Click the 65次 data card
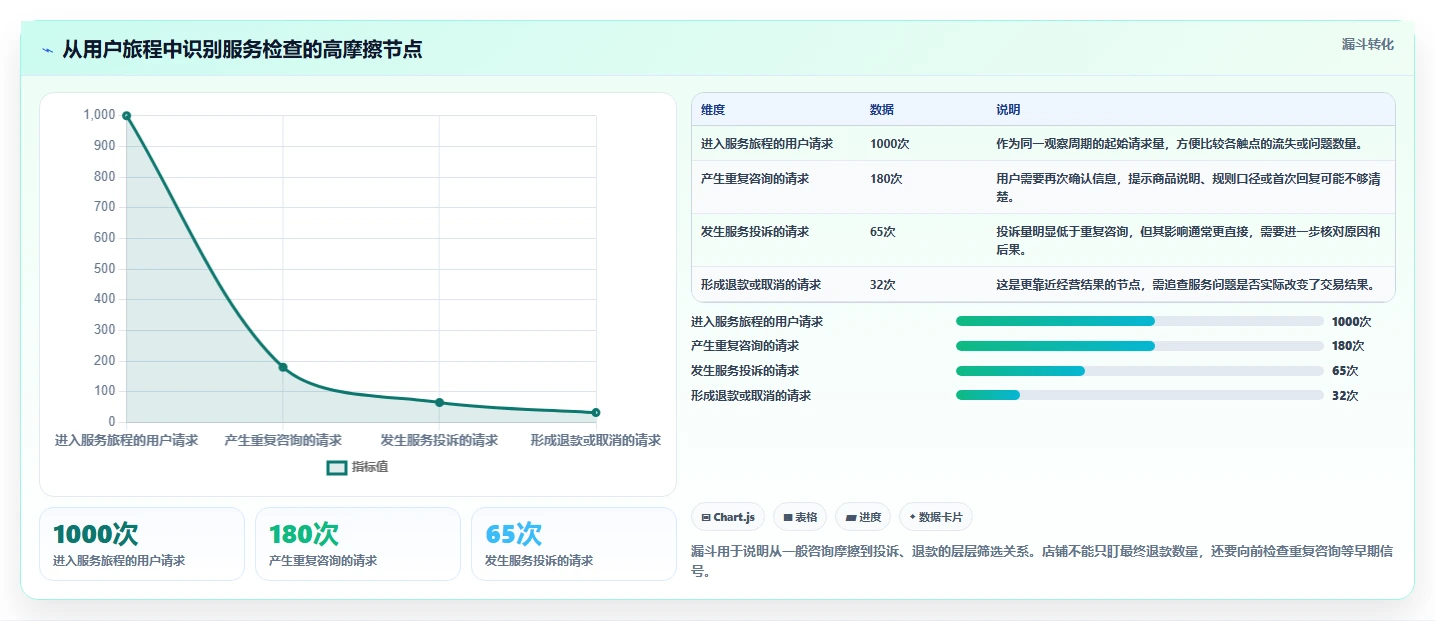This screenshot has height=621, width=1435. tap(574, 544)
